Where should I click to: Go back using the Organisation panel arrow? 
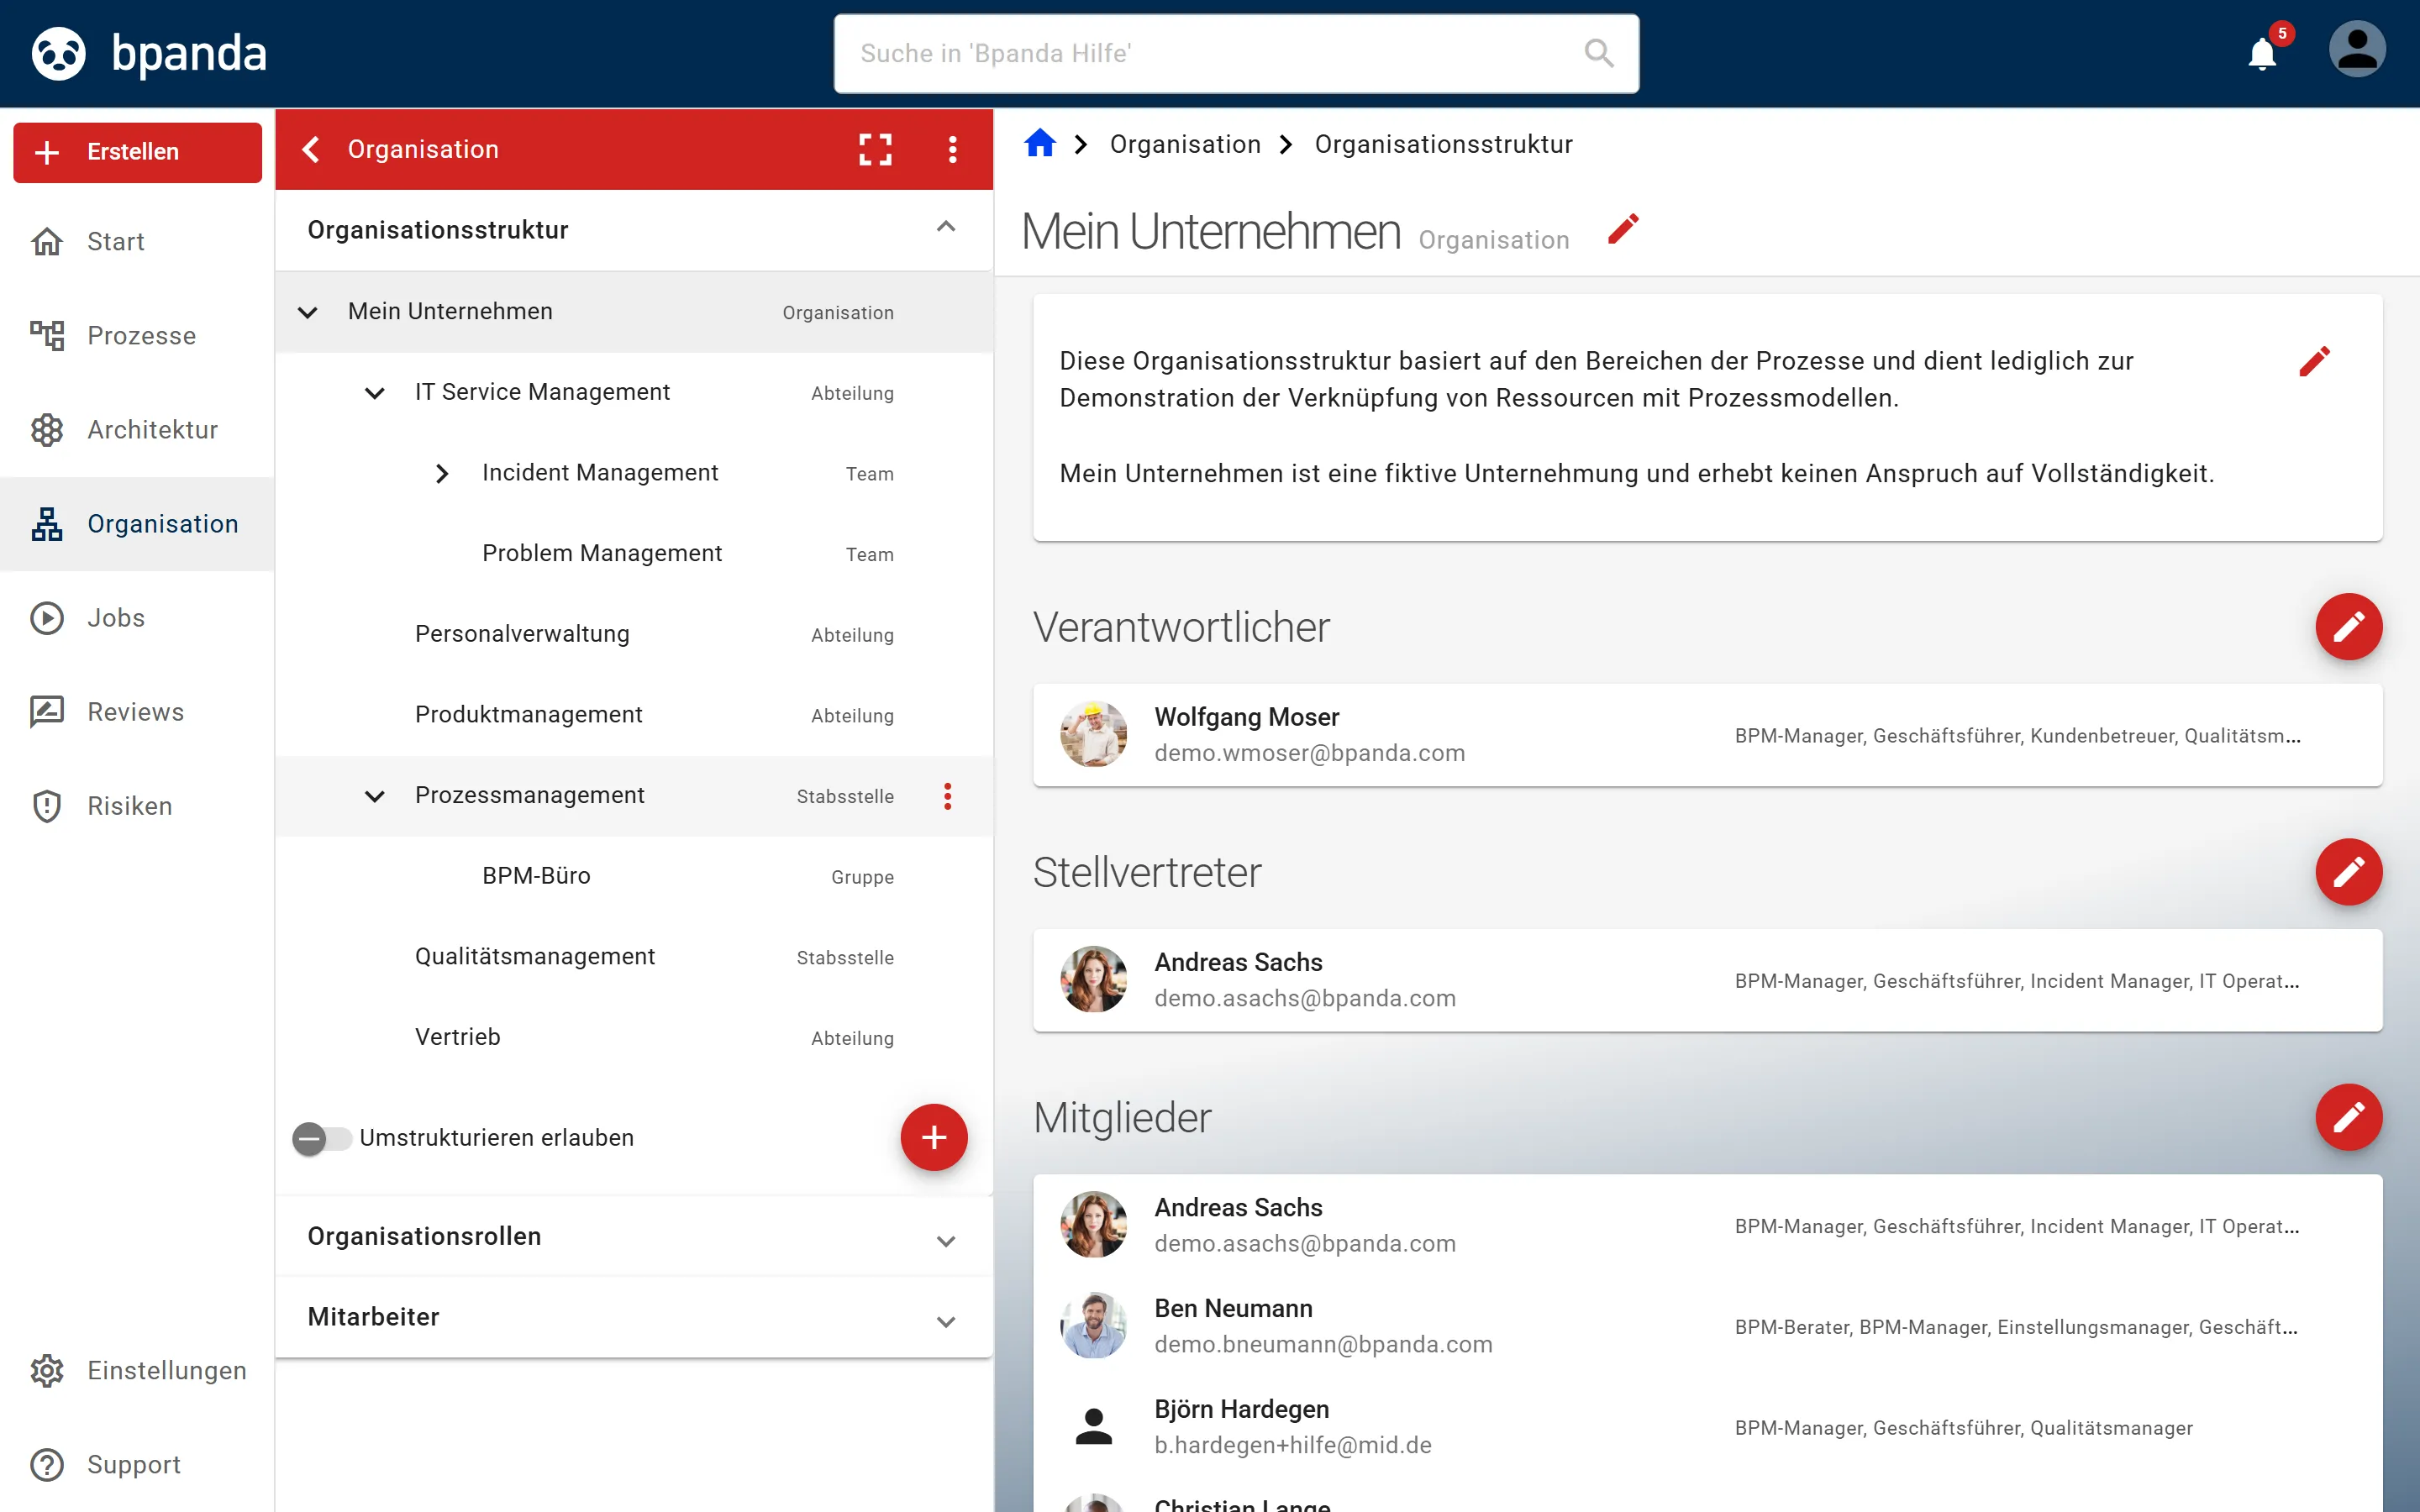311,149
